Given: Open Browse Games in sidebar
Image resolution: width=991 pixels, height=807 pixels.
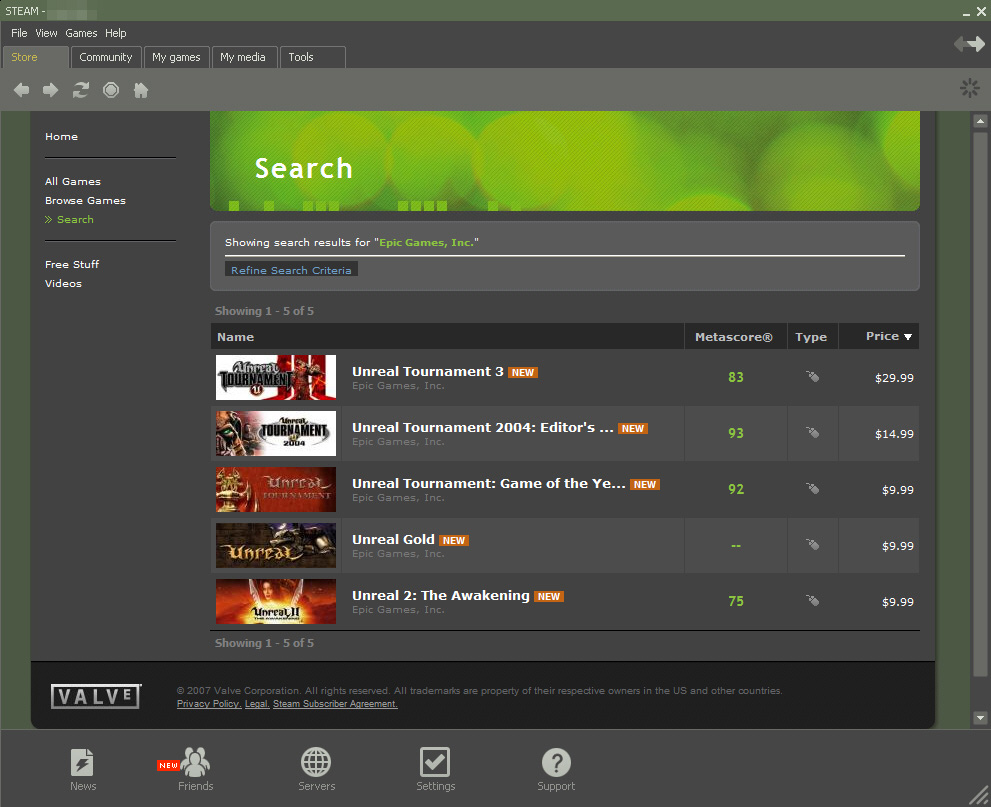Looking at the screenshot, I should (85, 200).
